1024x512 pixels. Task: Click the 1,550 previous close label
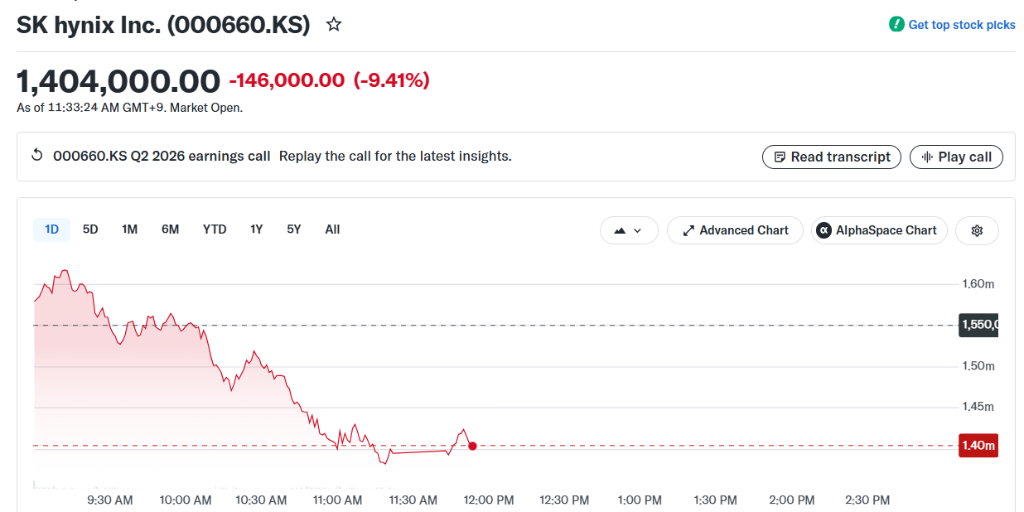978,325
